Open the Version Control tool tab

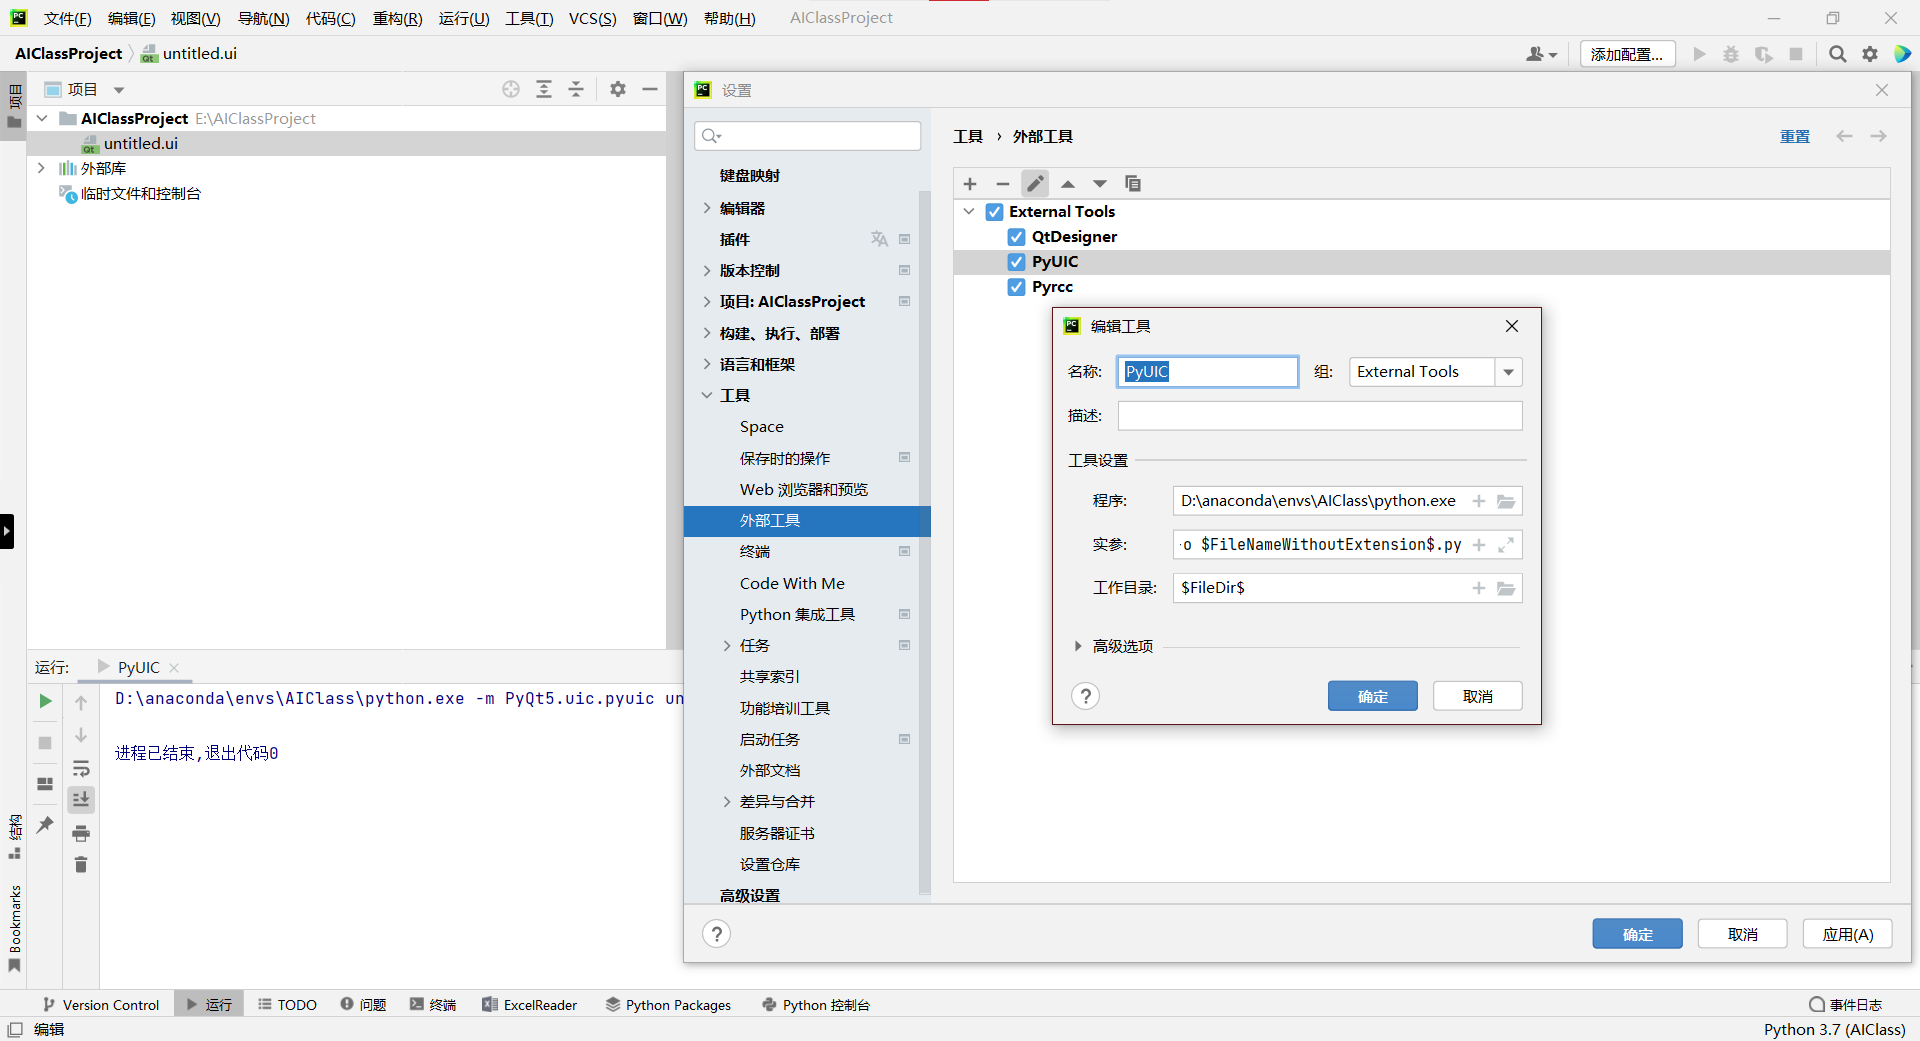coord(101,1005)
